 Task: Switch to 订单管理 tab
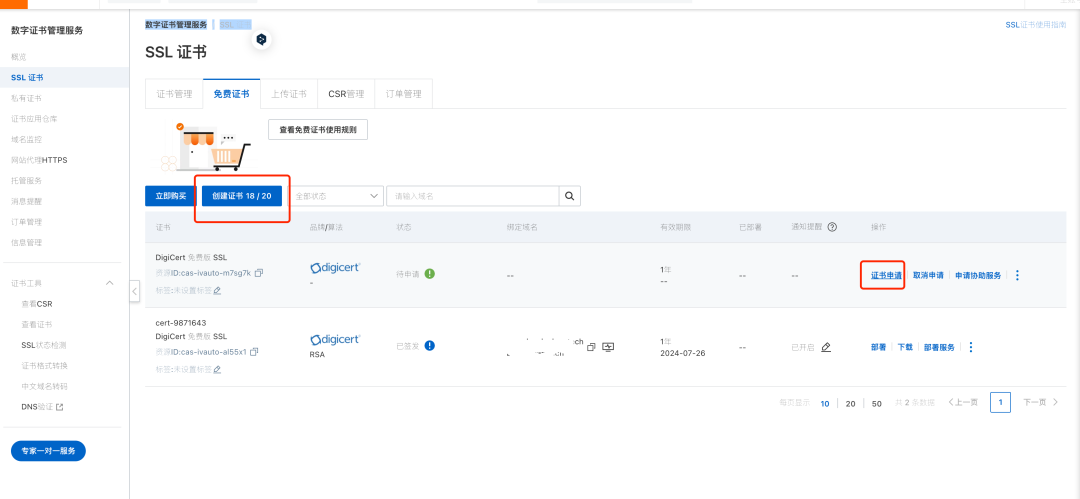[x=404, y=94]
